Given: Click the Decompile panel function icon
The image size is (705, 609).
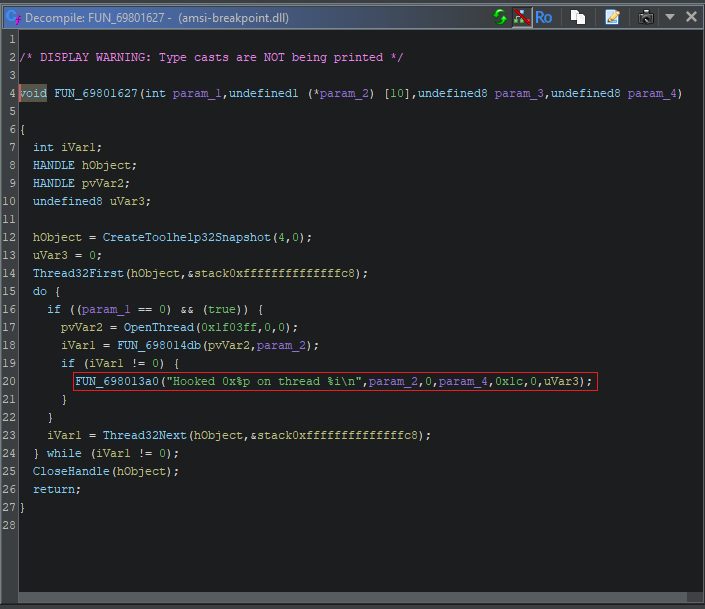Looking at the screenshot, I should [x=13, y=18].
